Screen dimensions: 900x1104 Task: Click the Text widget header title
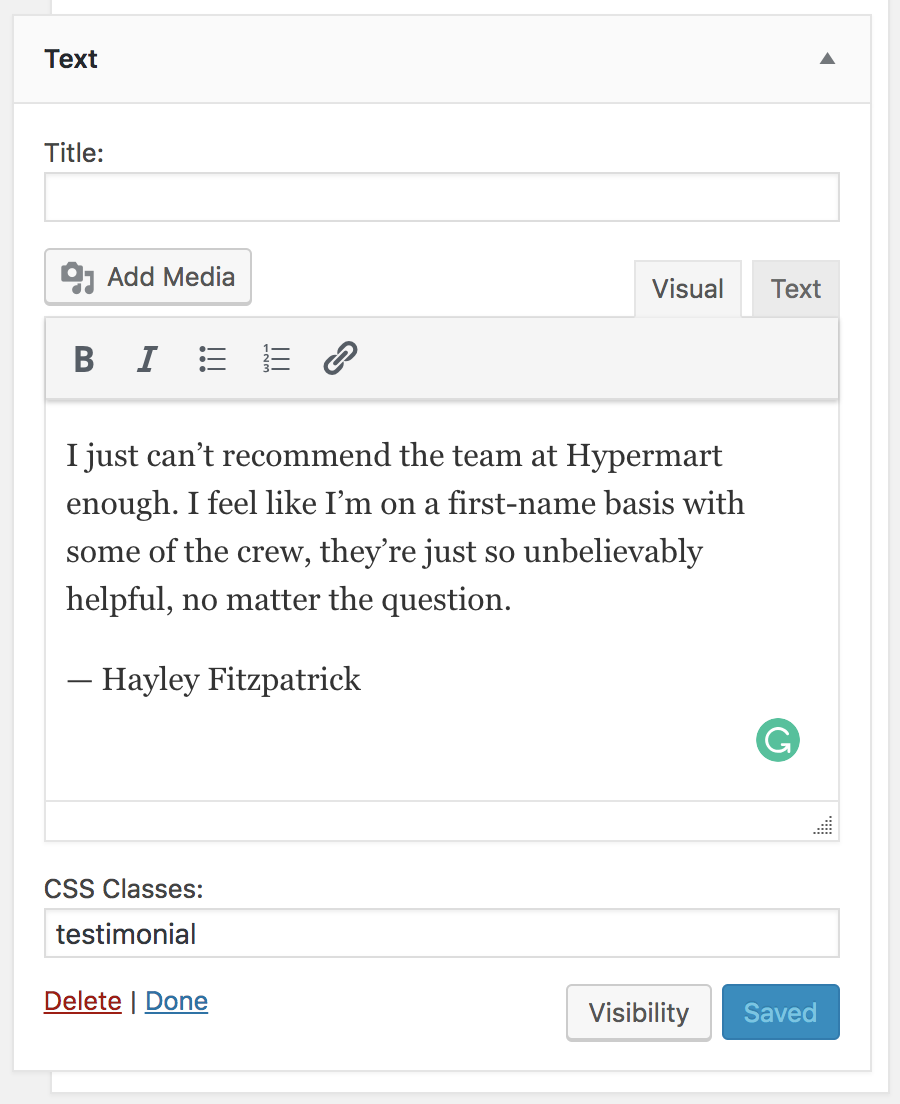tap(70, 59)
